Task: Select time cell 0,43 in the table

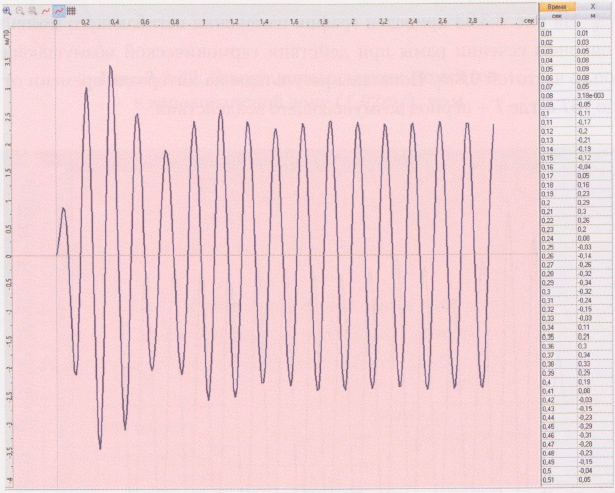Action: [558, 409]
